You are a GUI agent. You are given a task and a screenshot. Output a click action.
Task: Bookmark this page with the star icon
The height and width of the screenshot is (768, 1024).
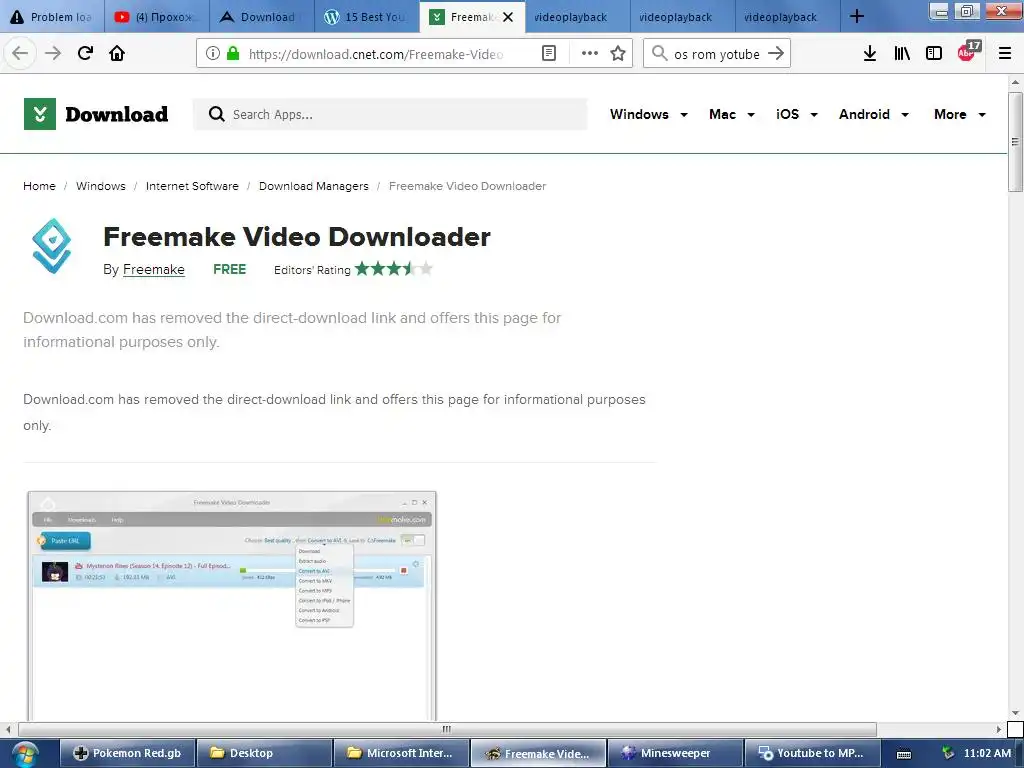click(618, 53)
